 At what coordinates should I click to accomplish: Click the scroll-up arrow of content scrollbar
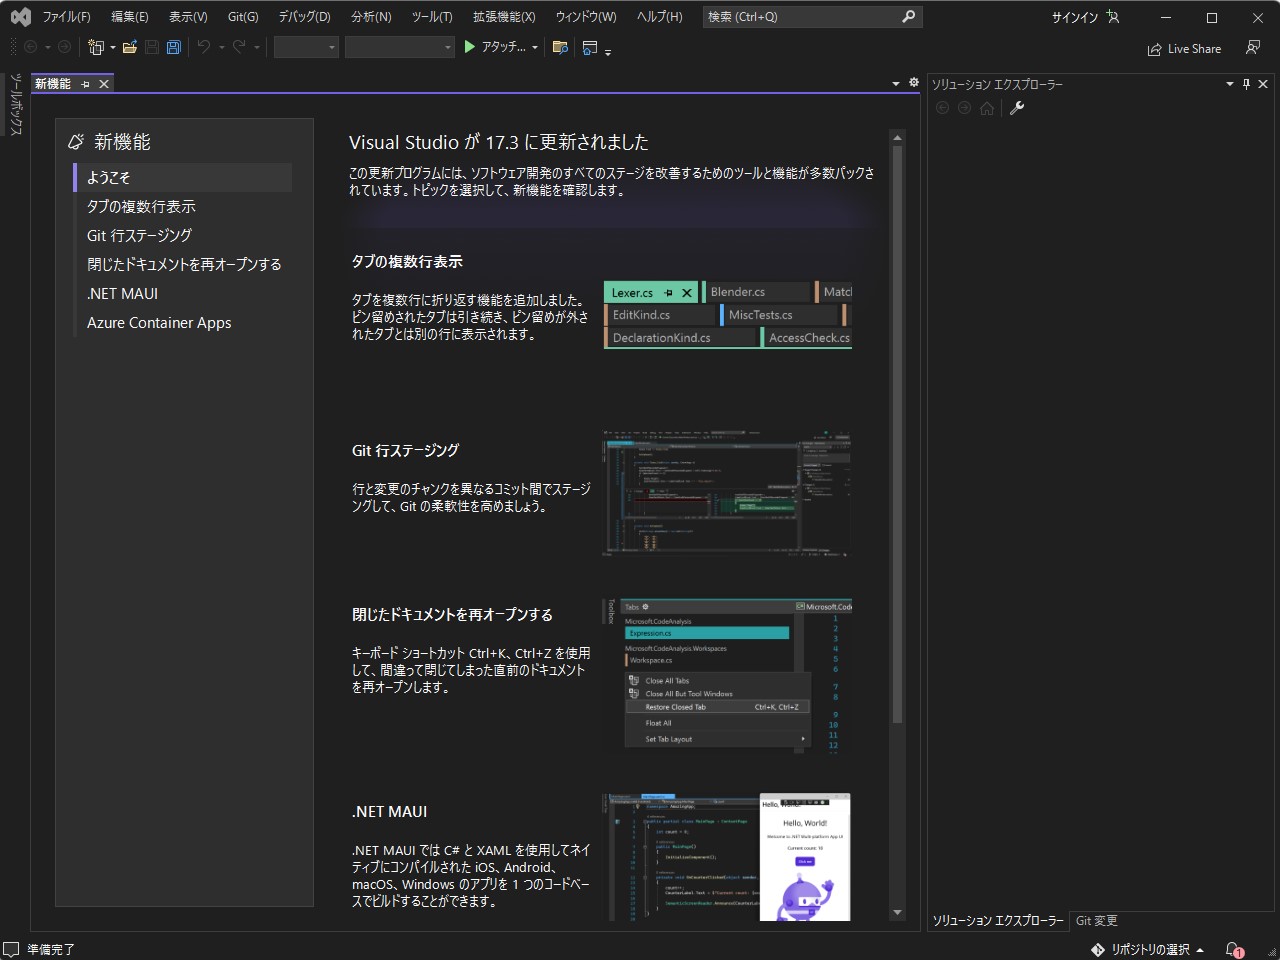click(x=897, y=137)
